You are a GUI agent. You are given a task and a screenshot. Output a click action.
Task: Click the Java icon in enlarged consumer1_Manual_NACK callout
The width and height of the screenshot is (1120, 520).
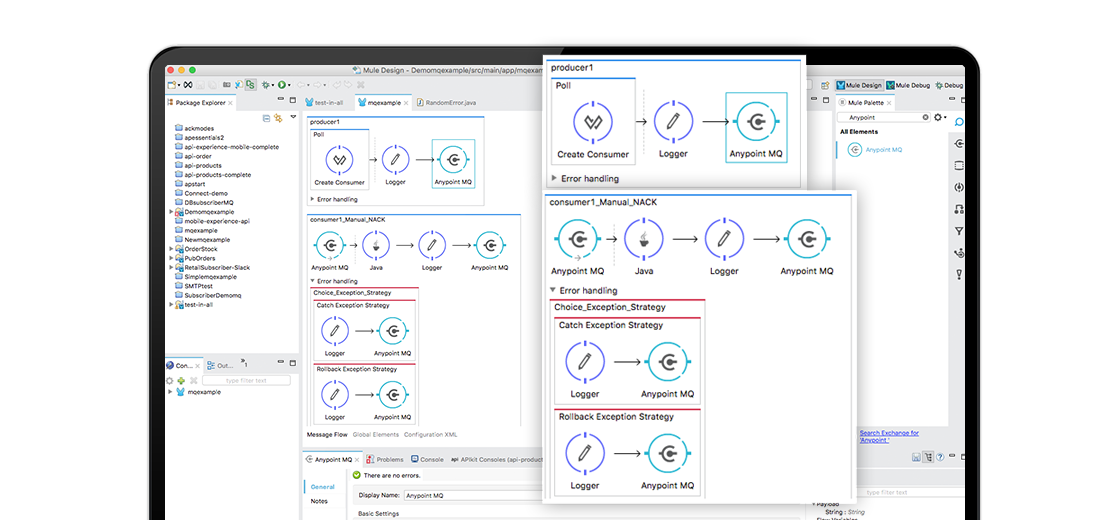point(644,240)
